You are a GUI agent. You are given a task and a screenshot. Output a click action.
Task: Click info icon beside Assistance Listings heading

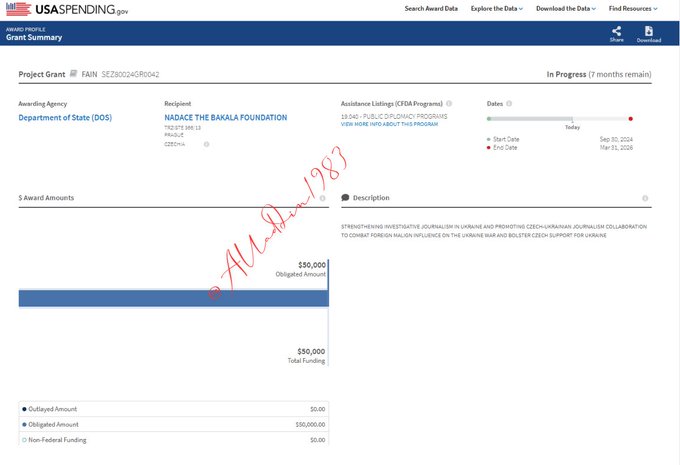(449, 103)
